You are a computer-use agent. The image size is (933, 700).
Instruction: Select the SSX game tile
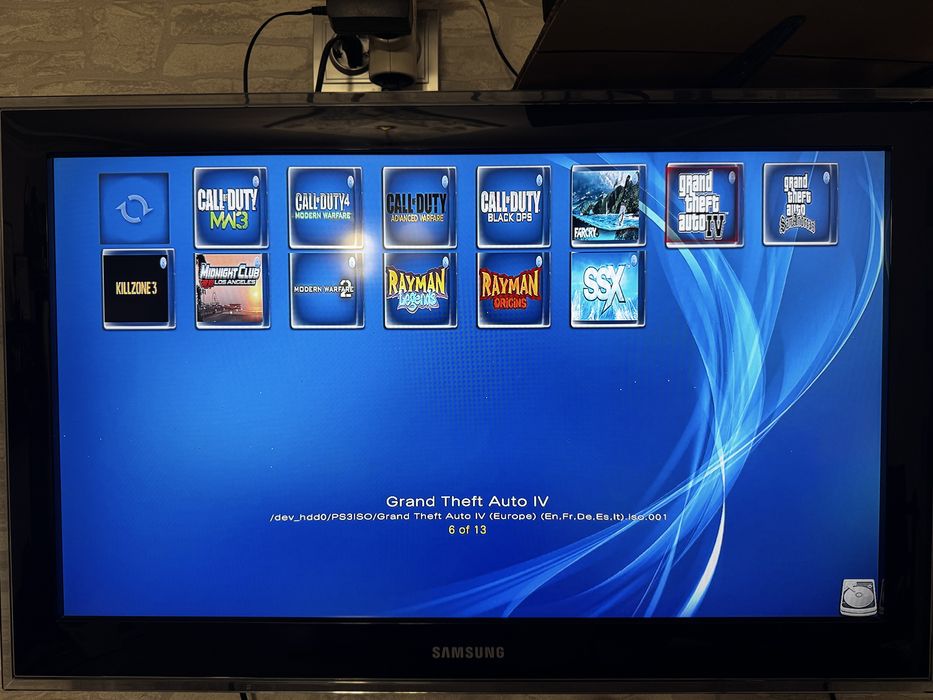608,289
